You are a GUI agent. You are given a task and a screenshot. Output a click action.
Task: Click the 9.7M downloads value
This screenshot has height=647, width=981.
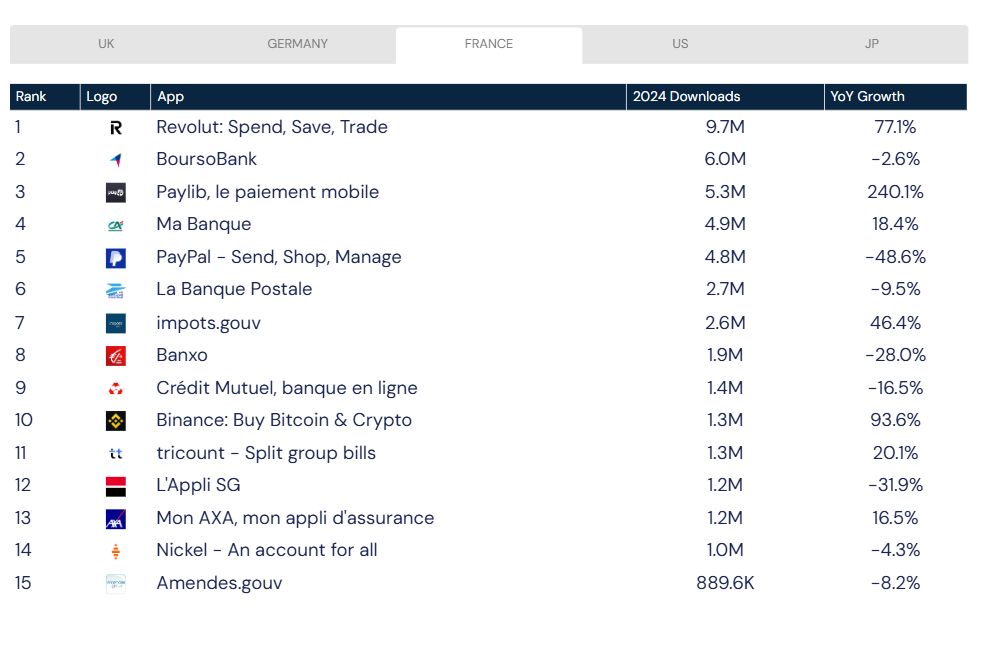(x=725, y=127)
